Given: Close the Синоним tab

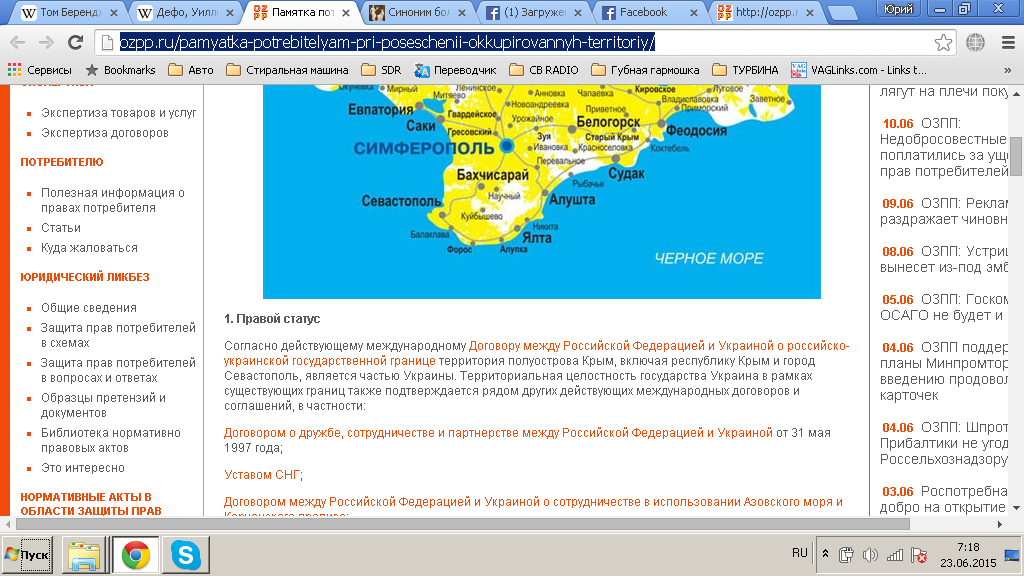Looking at the screenshot, I should click(462, 12).
